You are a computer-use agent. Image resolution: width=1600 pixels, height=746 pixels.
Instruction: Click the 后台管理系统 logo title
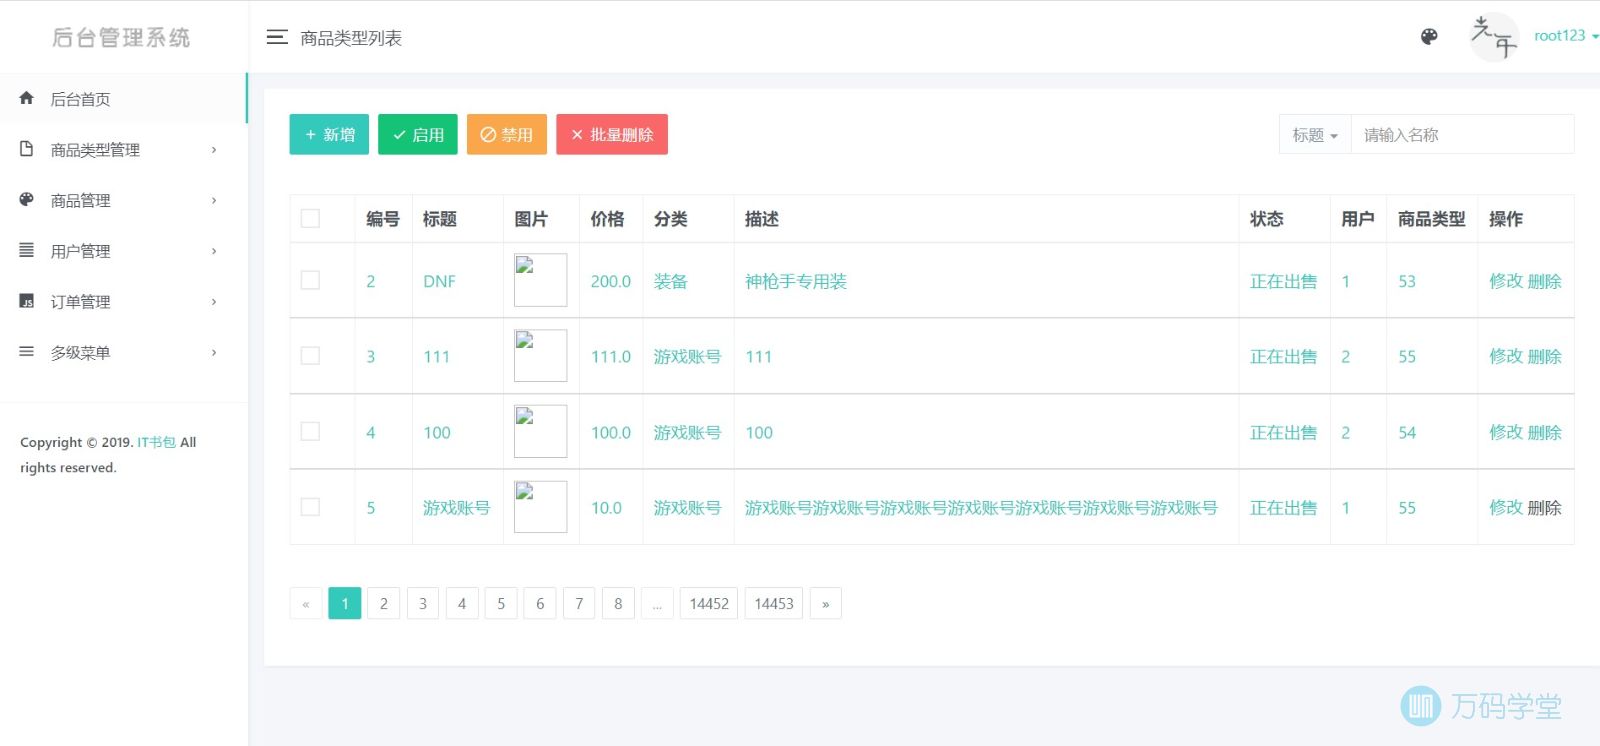121,37
